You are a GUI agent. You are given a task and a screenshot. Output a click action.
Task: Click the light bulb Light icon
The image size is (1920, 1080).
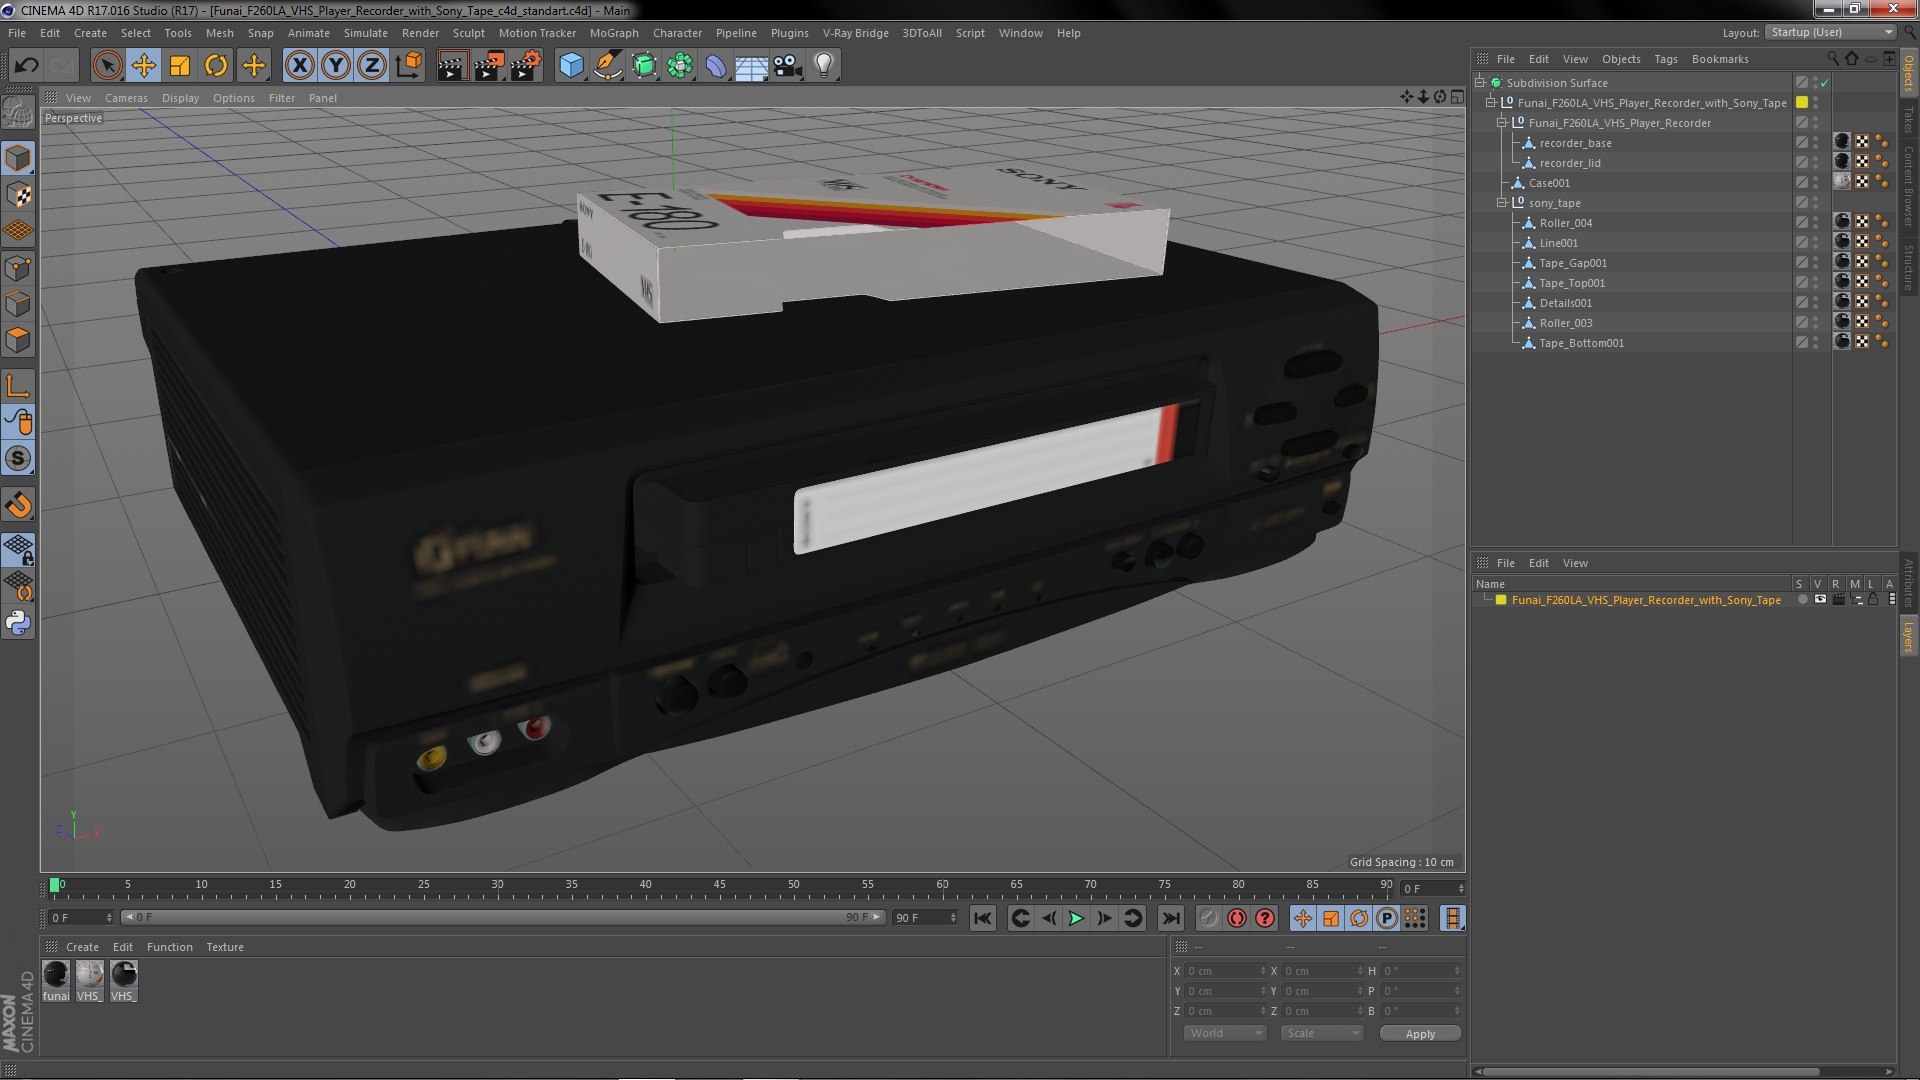pyautogui.click(x=823, y=66)
